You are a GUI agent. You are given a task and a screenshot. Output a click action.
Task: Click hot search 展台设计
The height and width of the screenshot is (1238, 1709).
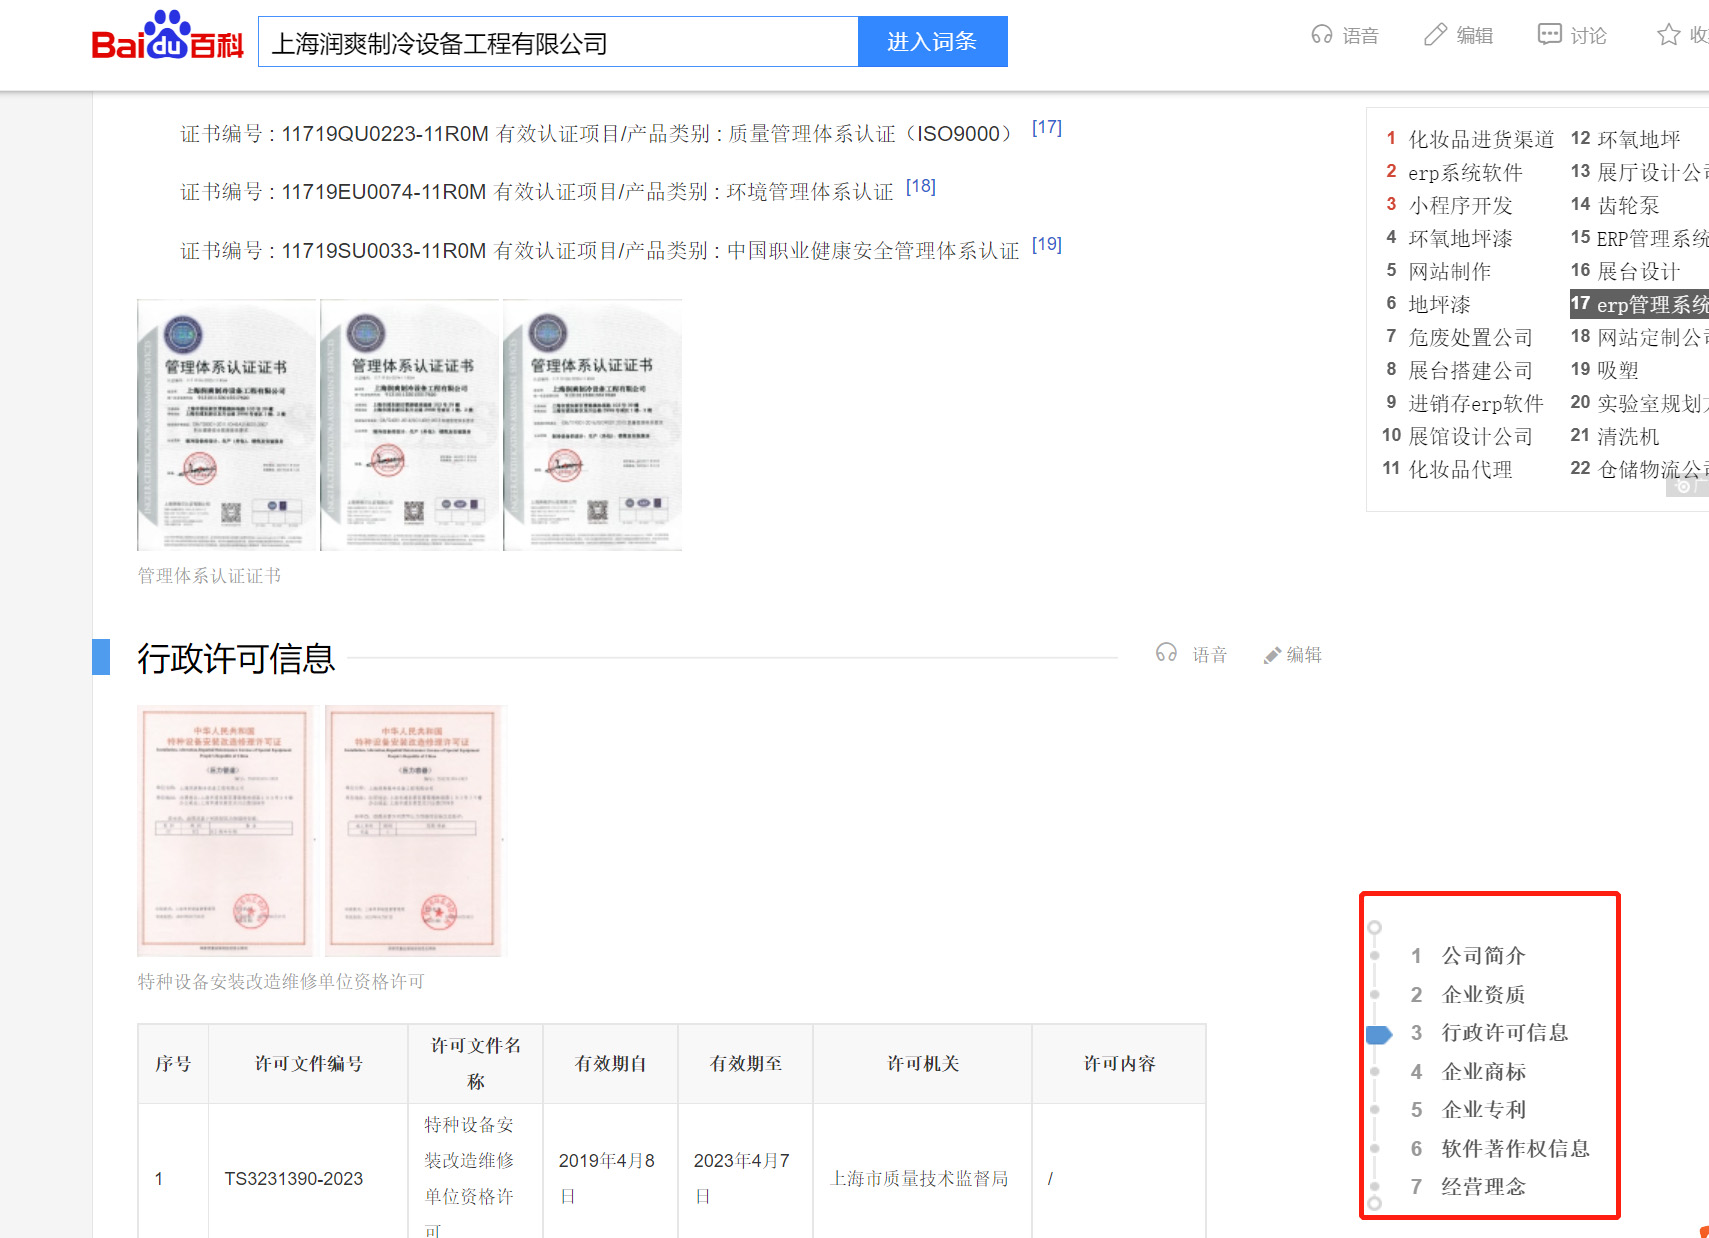[x=1638, y=271]
